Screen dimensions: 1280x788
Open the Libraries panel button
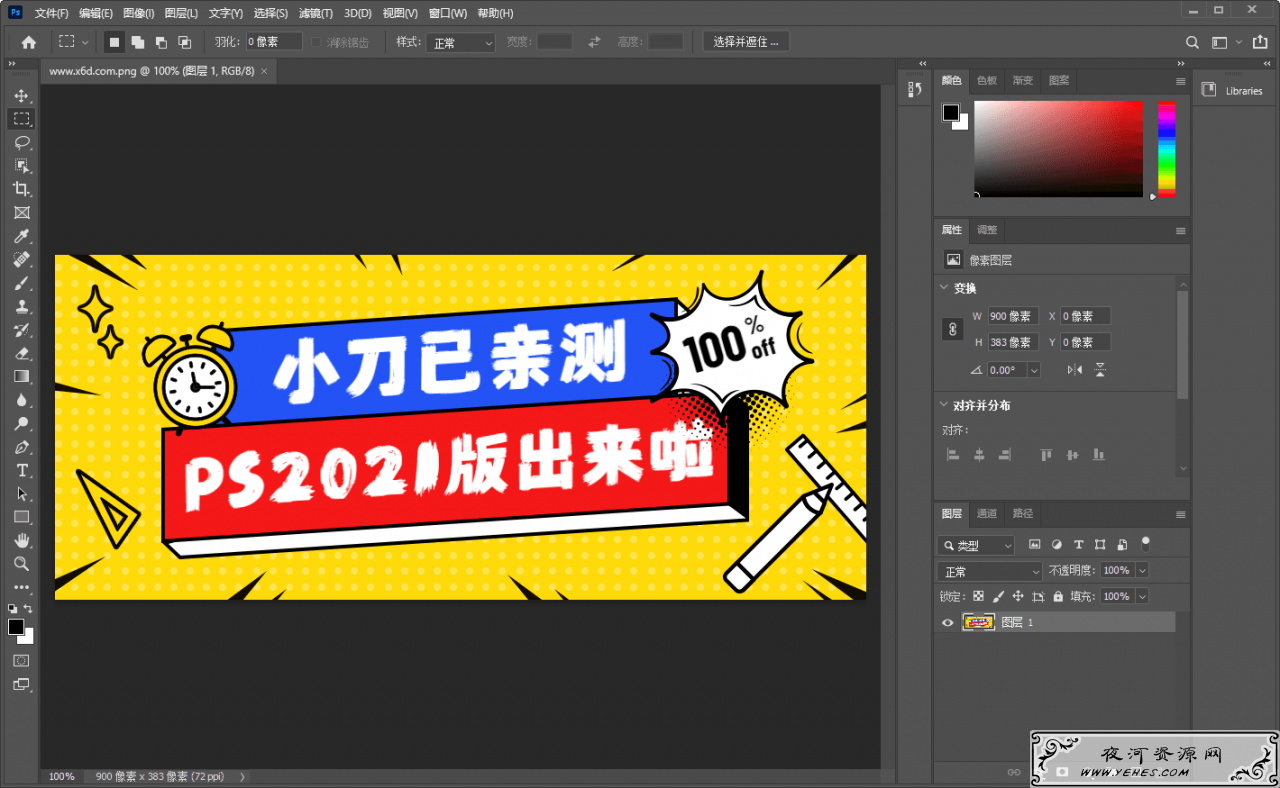(x=1234, y=91)
